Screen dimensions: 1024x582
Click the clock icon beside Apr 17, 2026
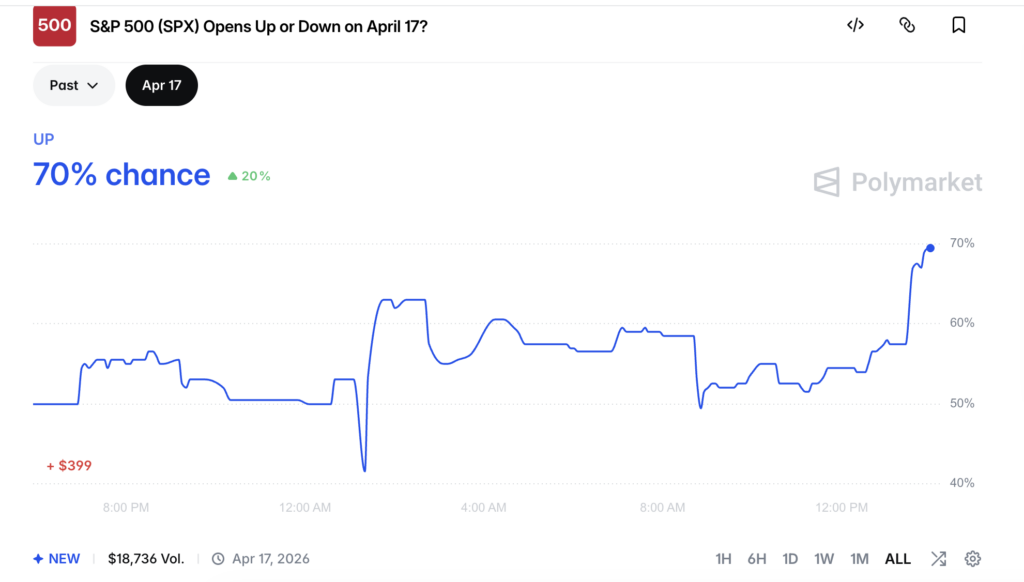[x=216, y=558]
